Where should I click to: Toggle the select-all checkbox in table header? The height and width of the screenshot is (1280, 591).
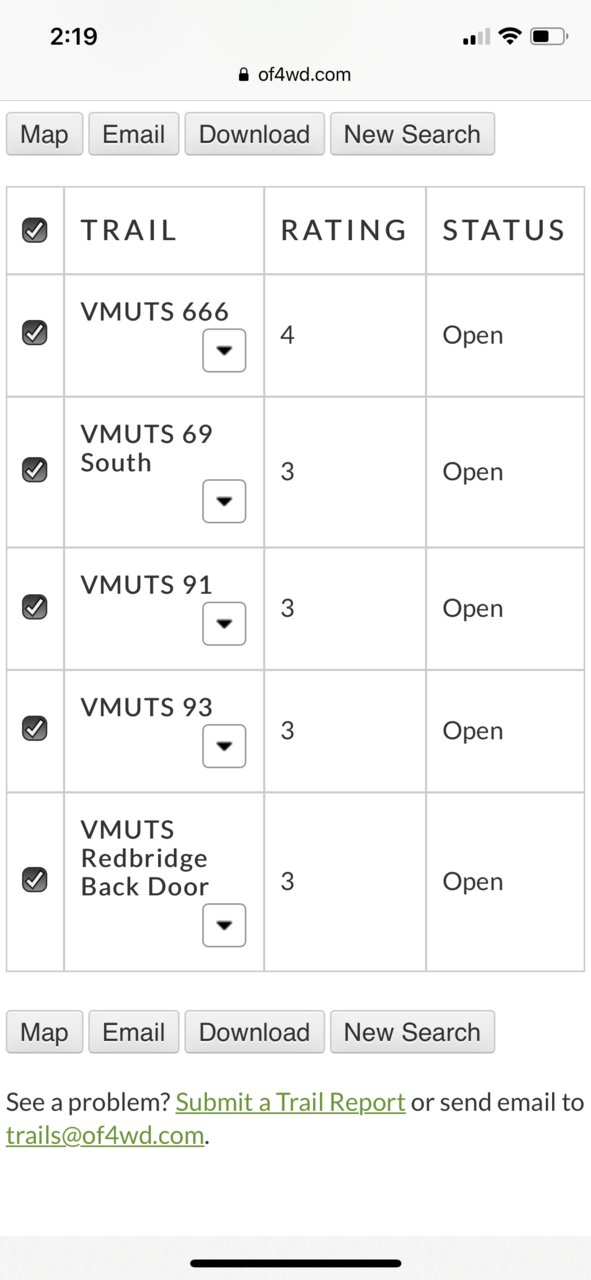(35, 230)
